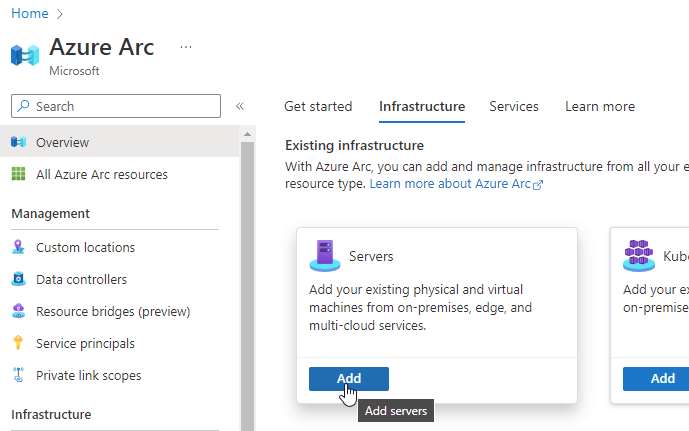The width and height of the screenshot is (689, 431).
Task: Click external link icon after Learn more about Azure Arc
Action: pos(538,185)
